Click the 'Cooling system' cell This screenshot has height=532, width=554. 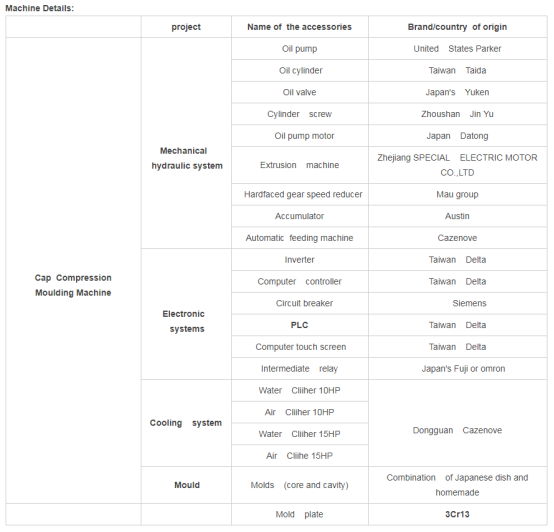tap(186, 423)
